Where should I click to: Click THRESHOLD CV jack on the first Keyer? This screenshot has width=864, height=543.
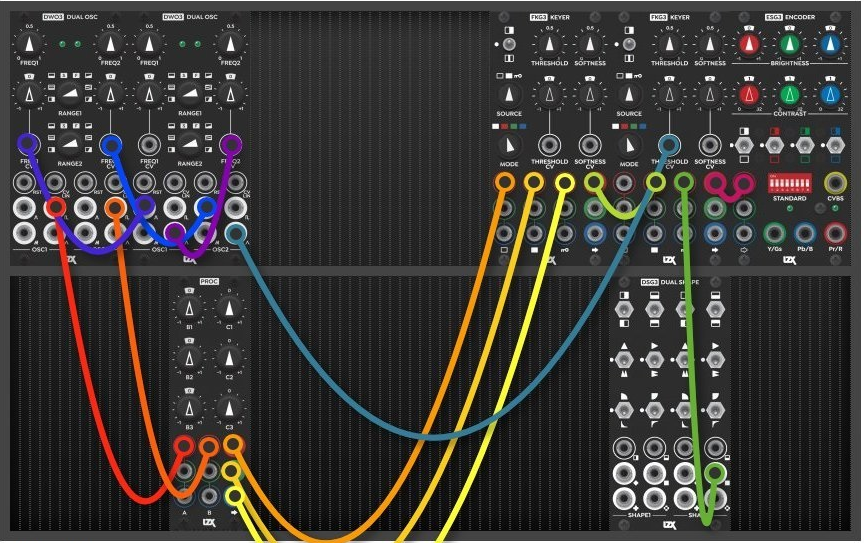(x=549, y=146)
